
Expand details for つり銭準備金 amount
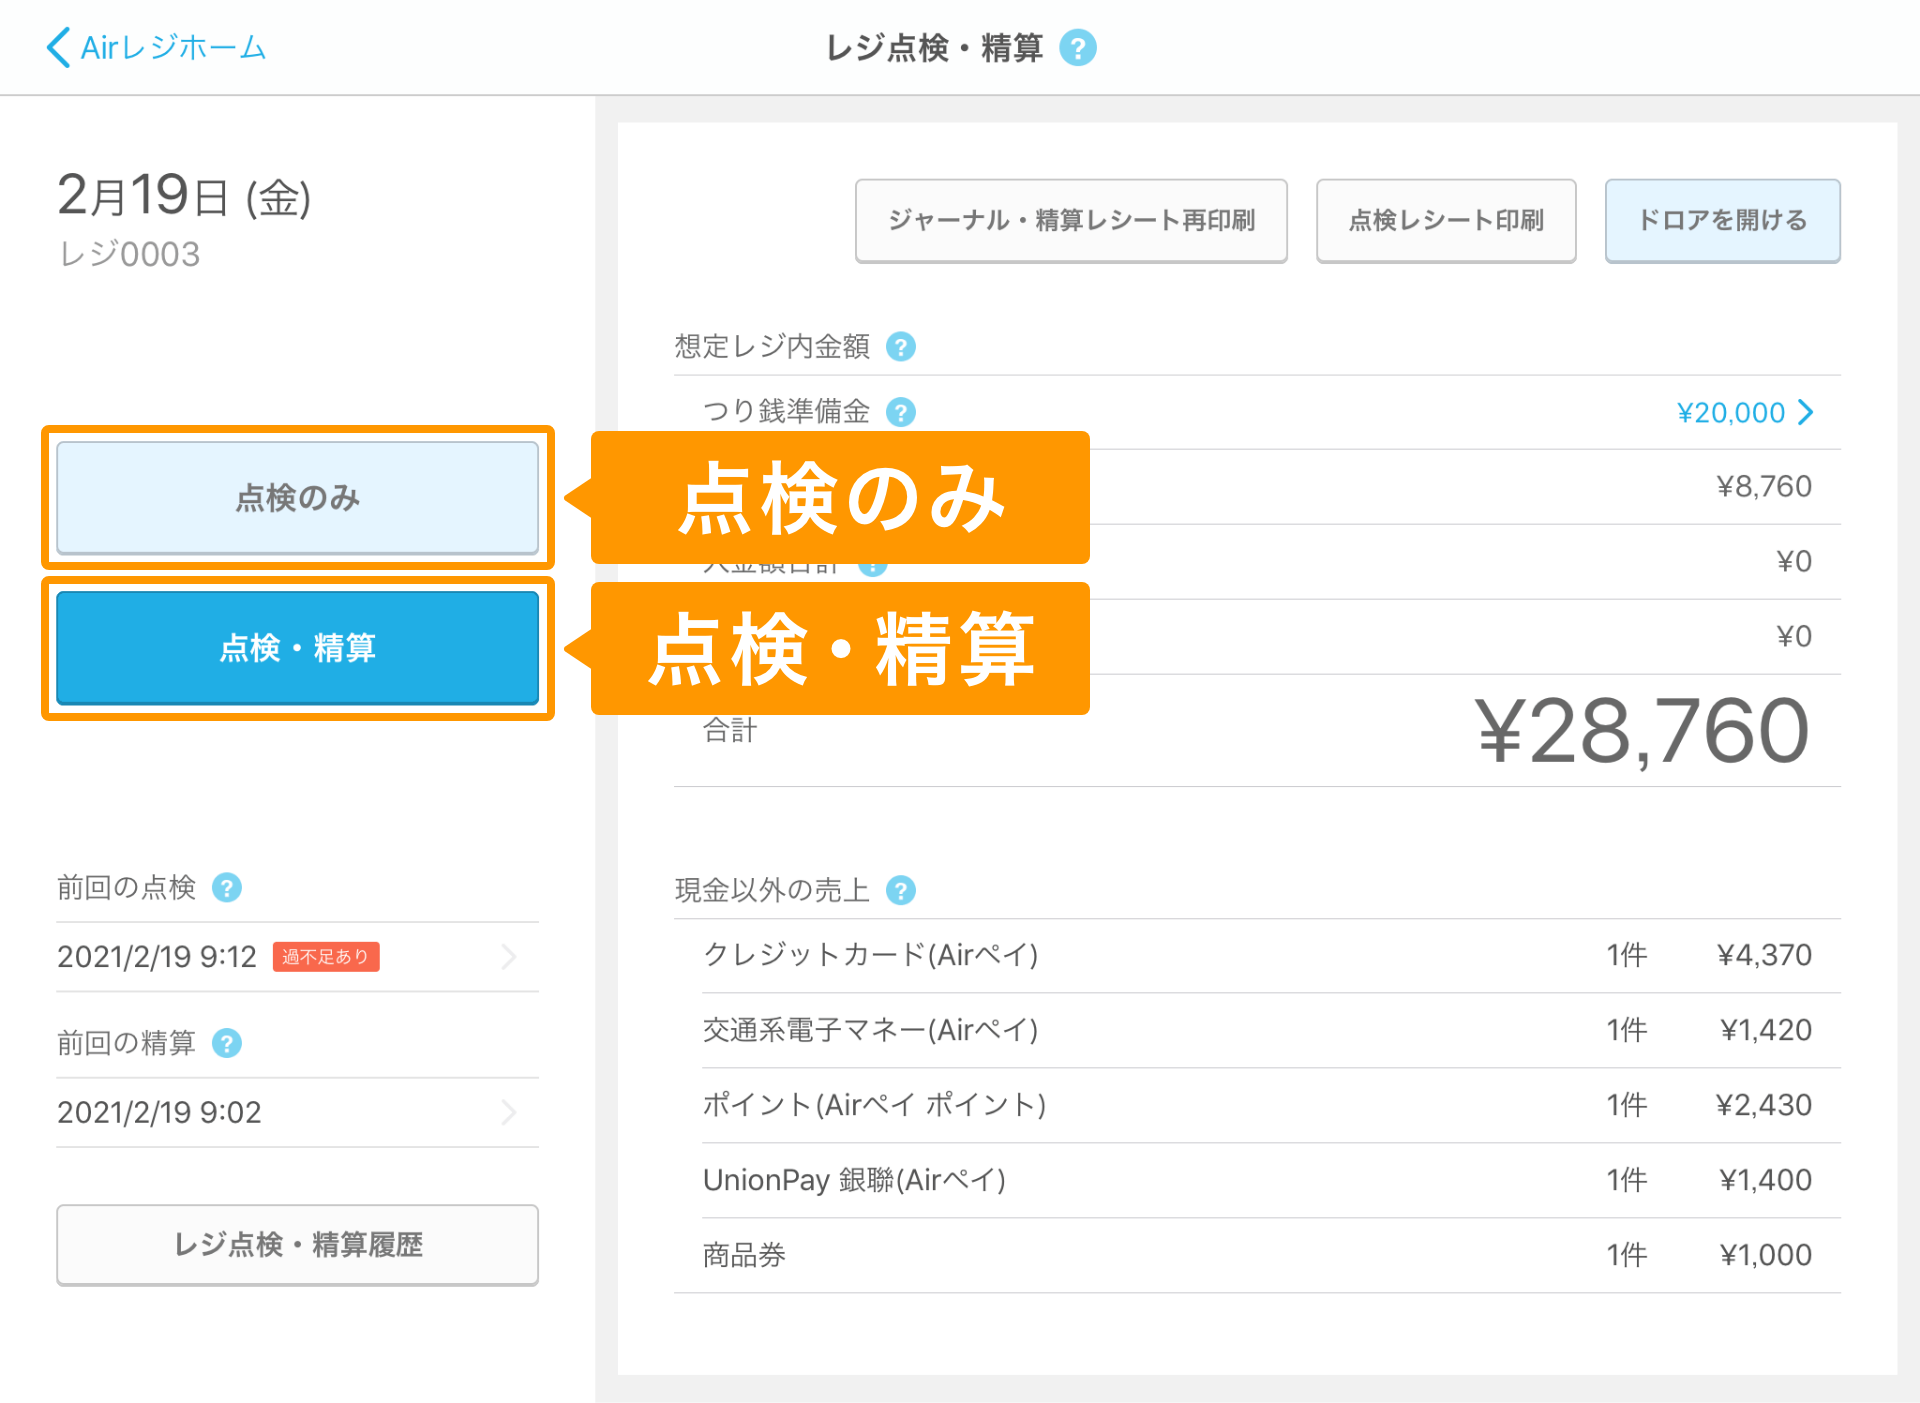point(1806,411)
